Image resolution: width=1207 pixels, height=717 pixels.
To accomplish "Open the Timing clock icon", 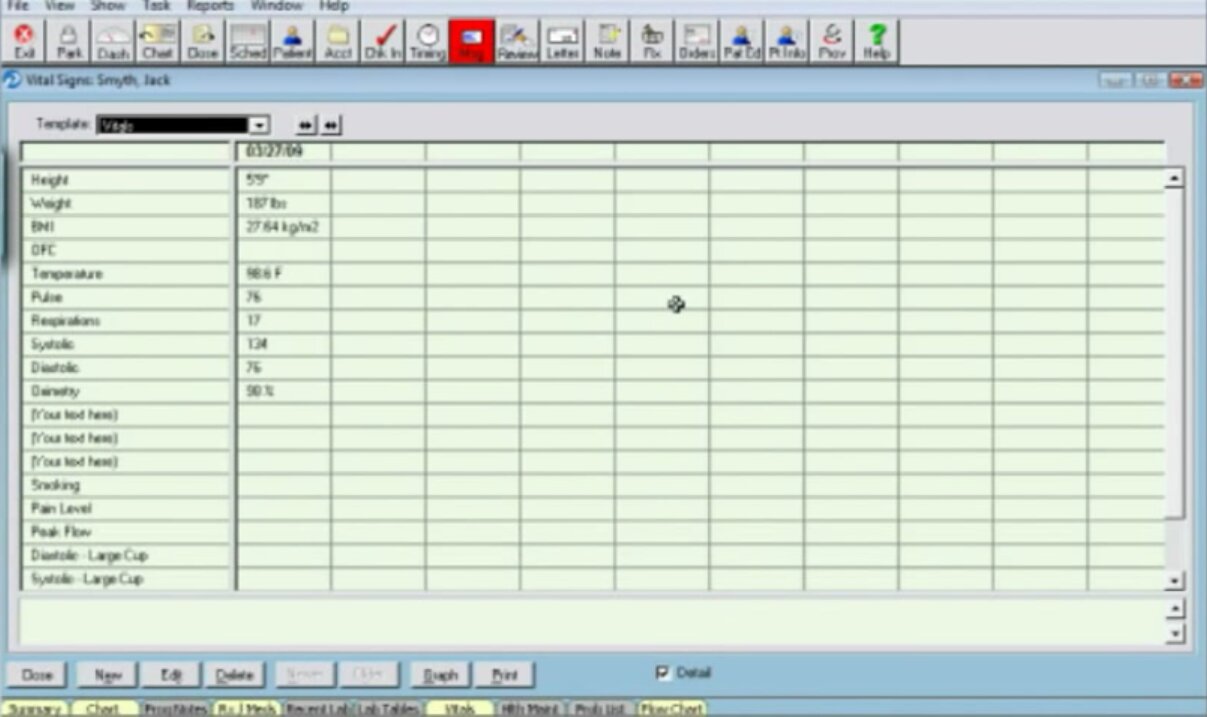I will pos(427,42).
